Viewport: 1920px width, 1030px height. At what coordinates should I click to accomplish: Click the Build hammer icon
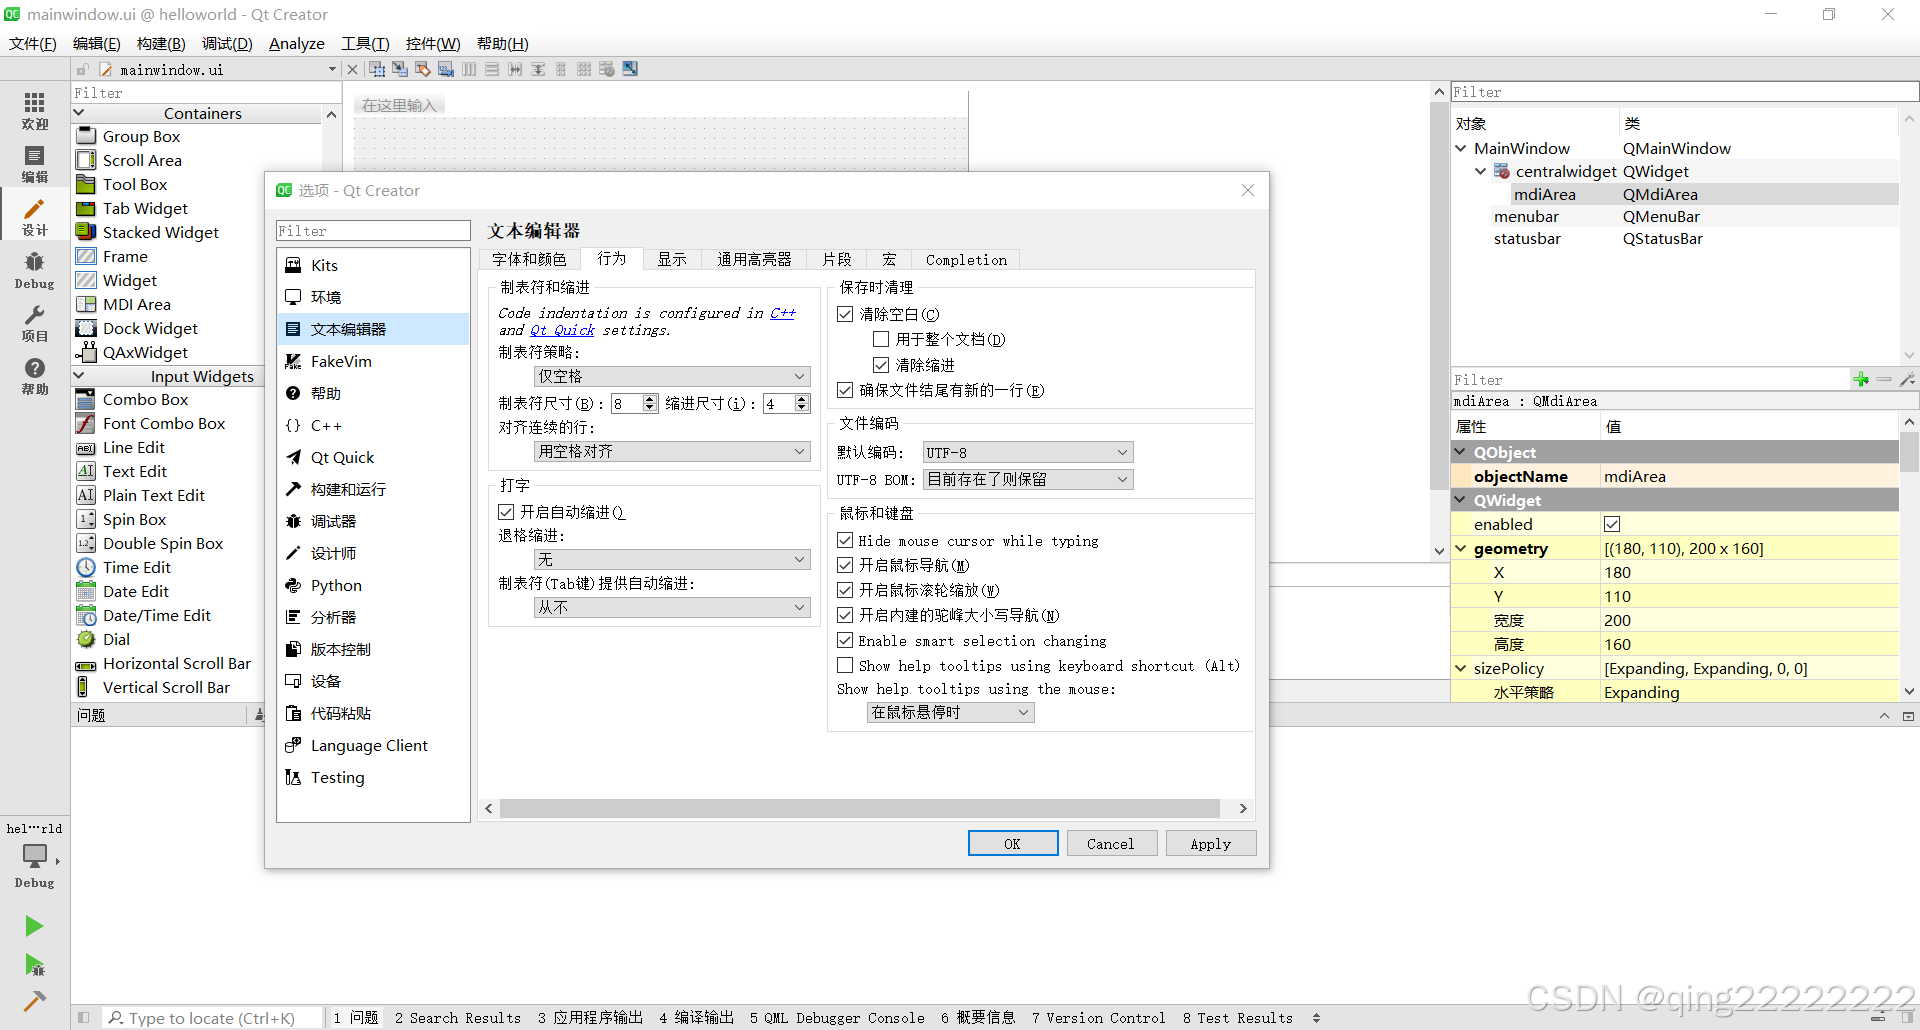click(34, 1001)
